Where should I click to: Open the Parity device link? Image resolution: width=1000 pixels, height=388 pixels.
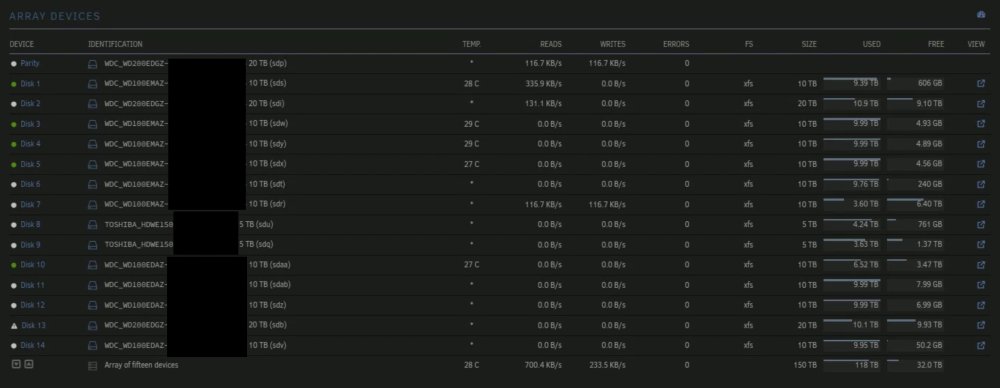[x=30, y=64]
